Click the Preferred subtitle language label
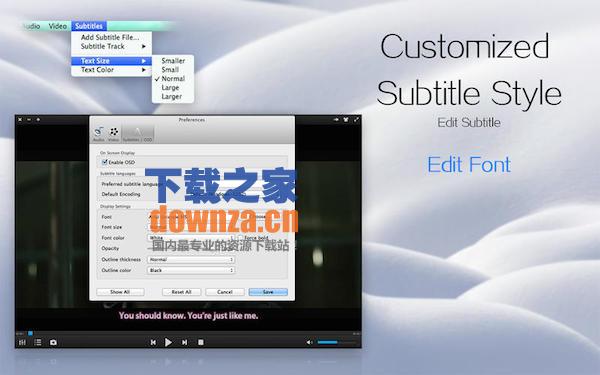The image size is (600, 375). [132, 184]
